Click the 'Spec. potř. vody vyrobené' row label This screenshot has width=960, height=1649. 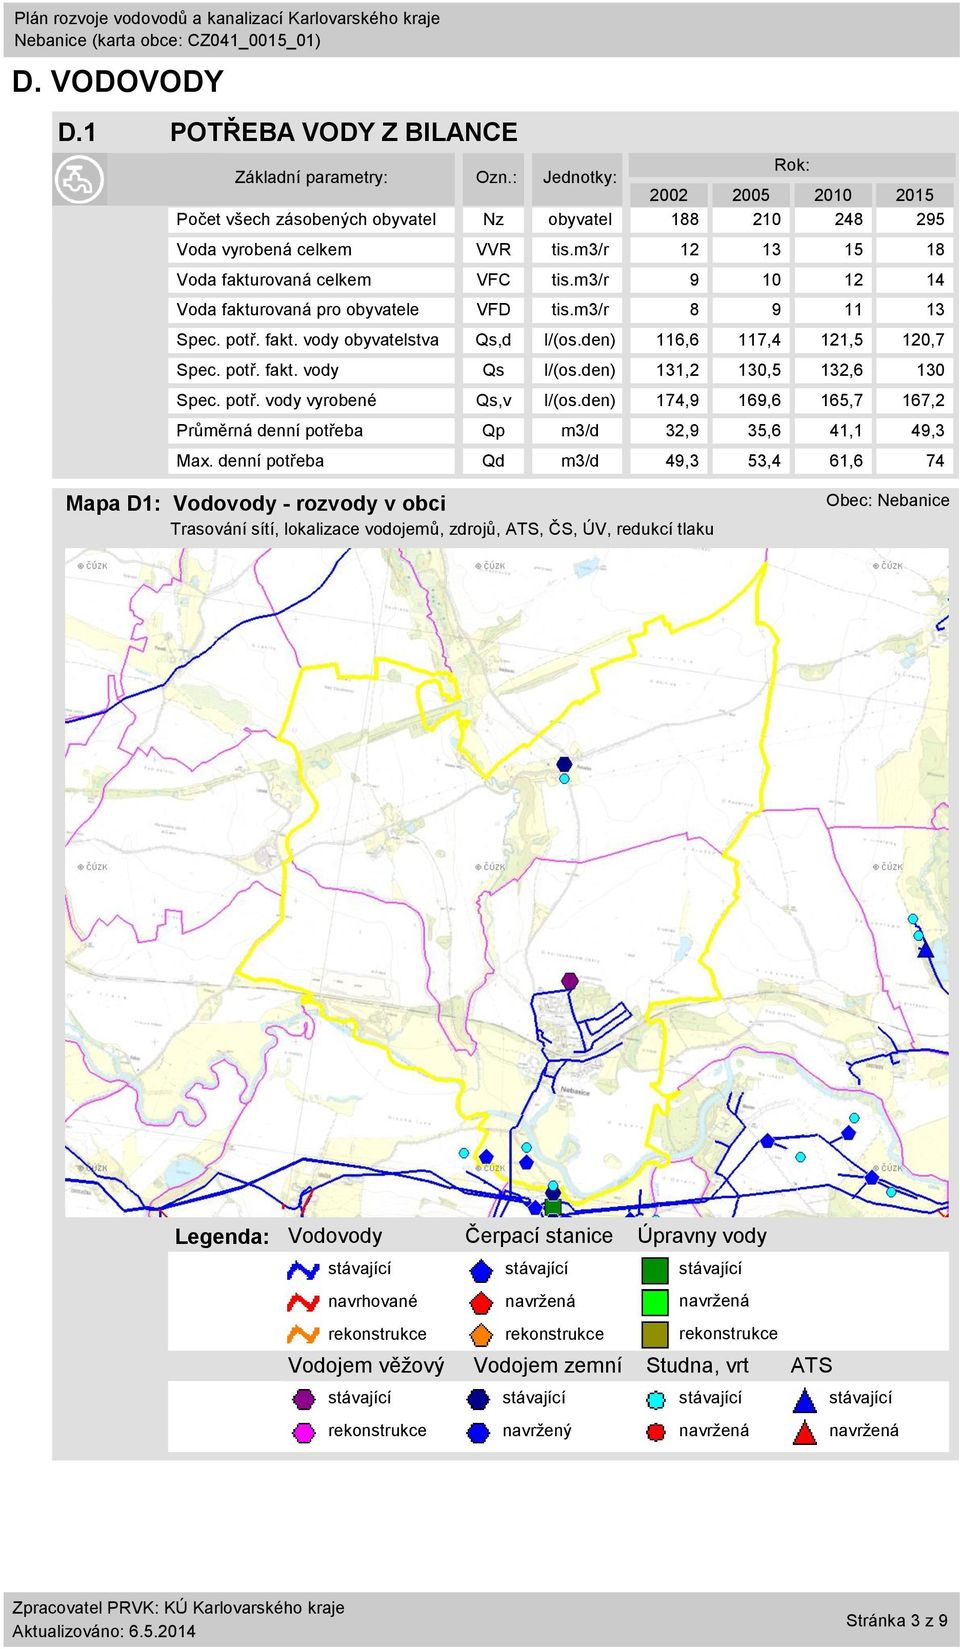(277, 400)
